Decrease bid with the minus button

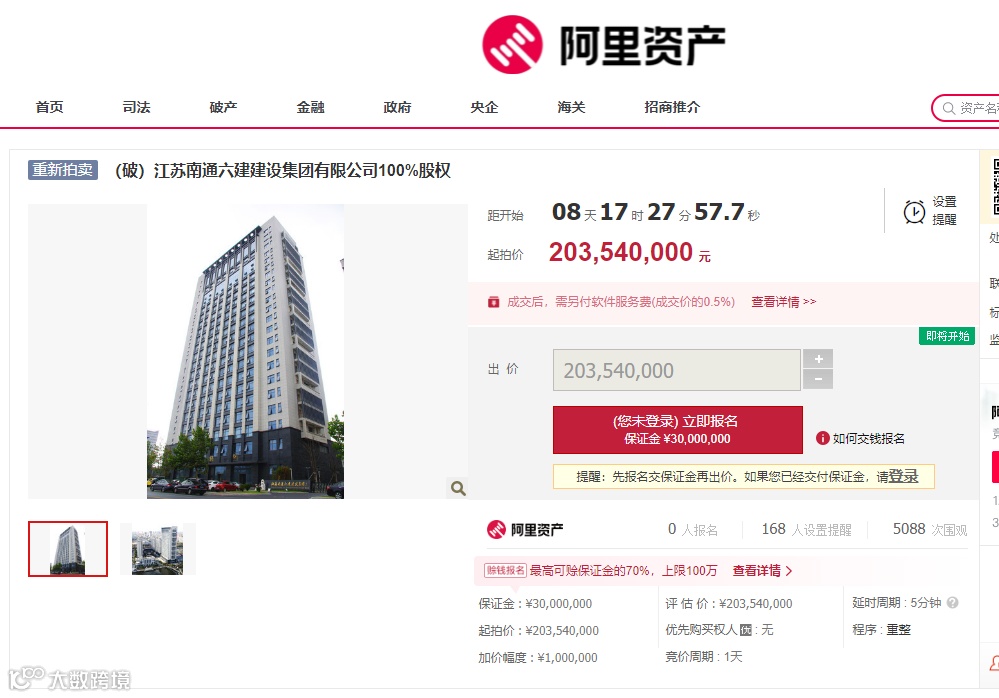[x=818, y=380]
